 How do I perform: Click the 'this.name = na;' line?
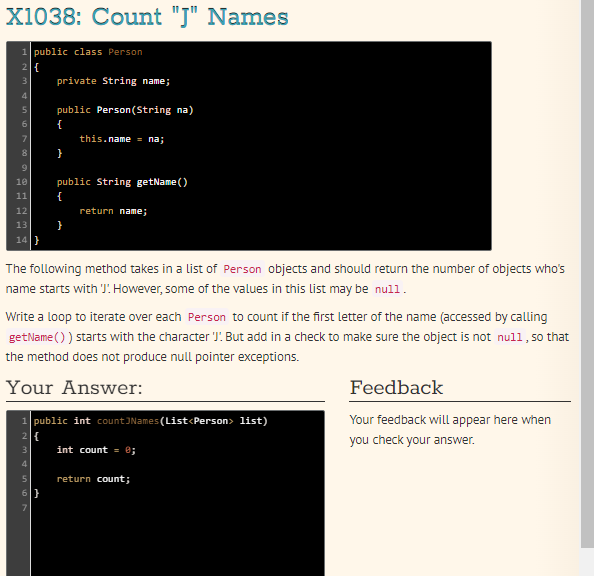point(122,139)
